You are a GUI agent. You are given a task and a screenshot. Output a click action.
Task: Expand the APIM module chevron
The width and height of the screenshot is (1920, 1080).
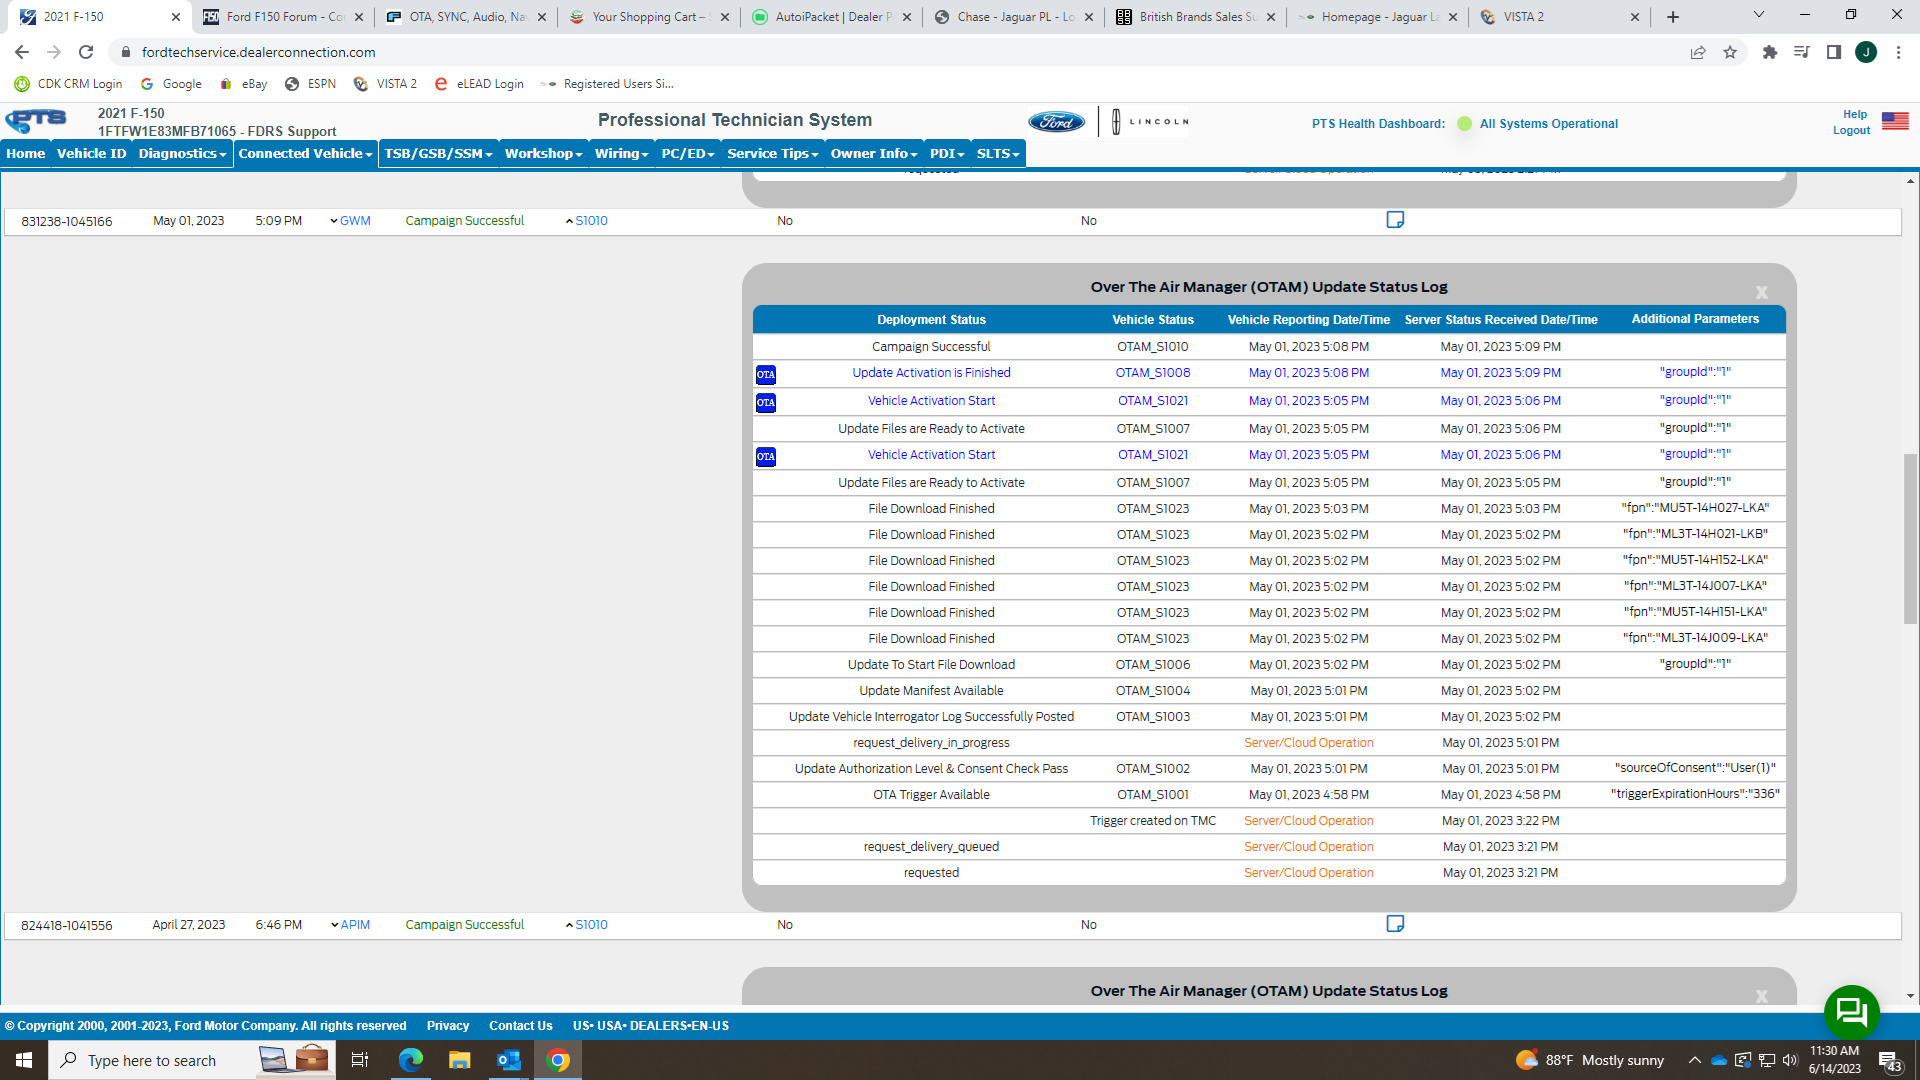(x=334, y=925)
